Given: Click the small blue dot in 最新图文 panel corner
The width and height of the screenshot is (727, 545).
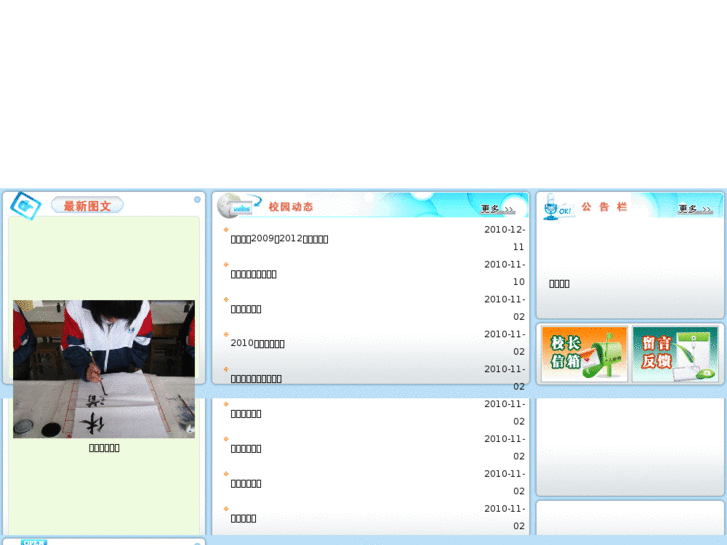Looking at the screenshot, I should tap(197, 199).
